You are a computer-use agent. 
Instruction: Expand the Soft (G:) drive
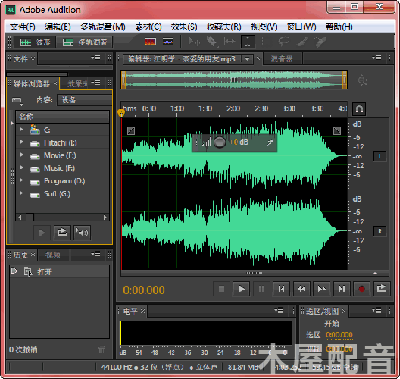pos(22,193)
